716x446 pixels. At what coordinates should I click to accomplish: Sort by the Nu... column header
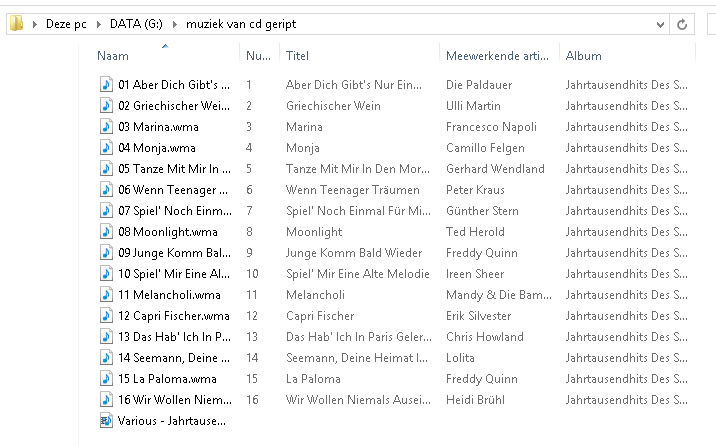(x=258, y=56)
